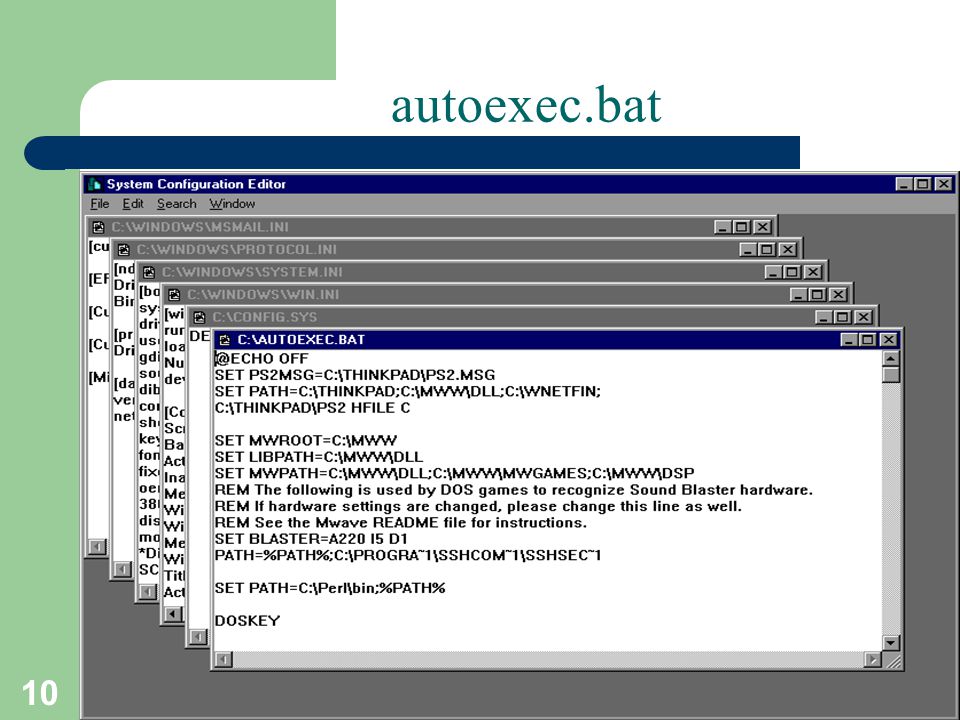Open the Window menu
The image size is (960, 720).
(232, 204)
